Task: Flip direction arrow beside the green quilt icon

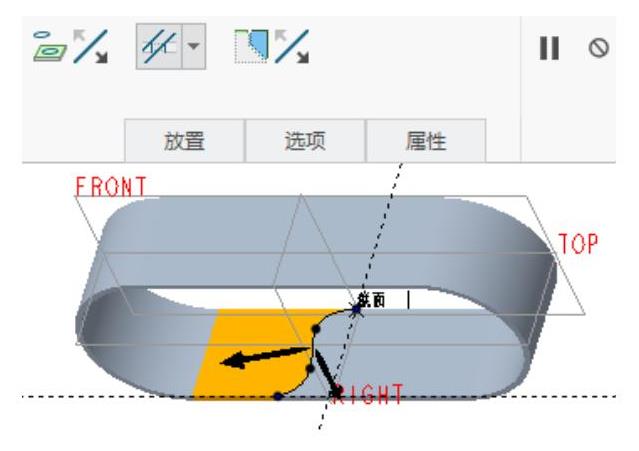Action: [90, 46]
